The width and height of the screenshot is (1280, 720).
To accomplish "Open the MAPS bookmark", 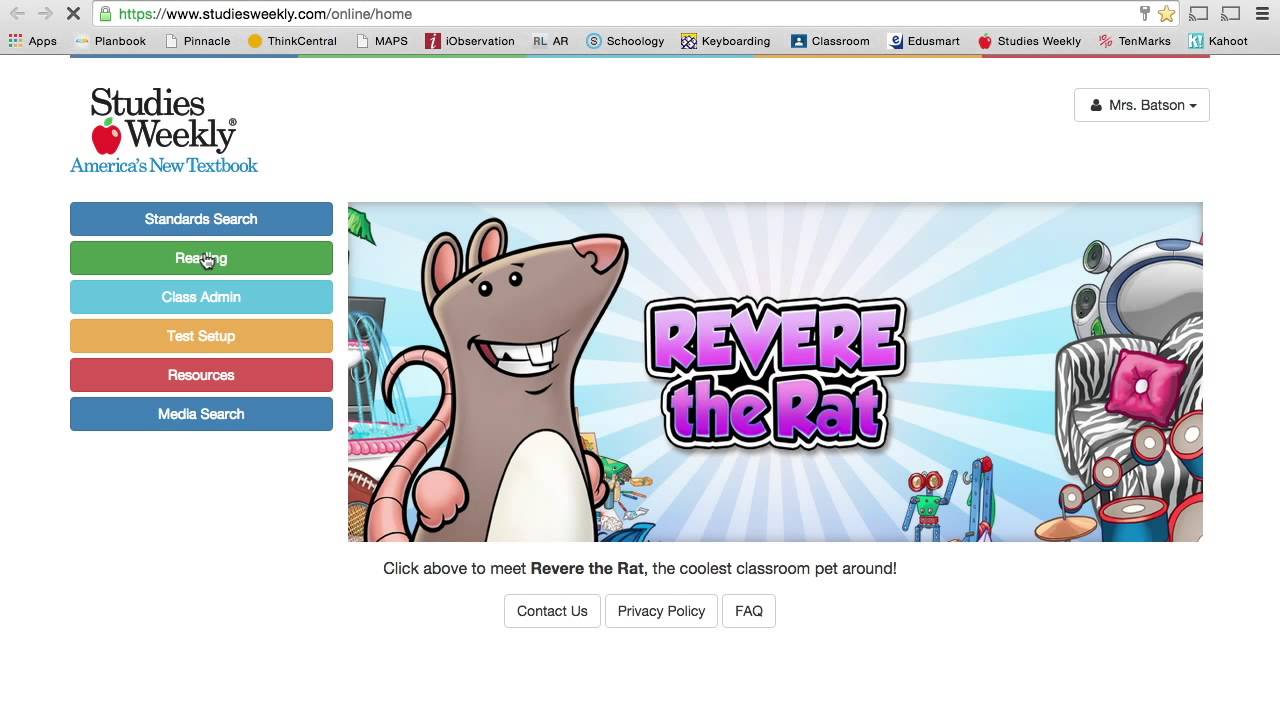I will coord(381,41).
